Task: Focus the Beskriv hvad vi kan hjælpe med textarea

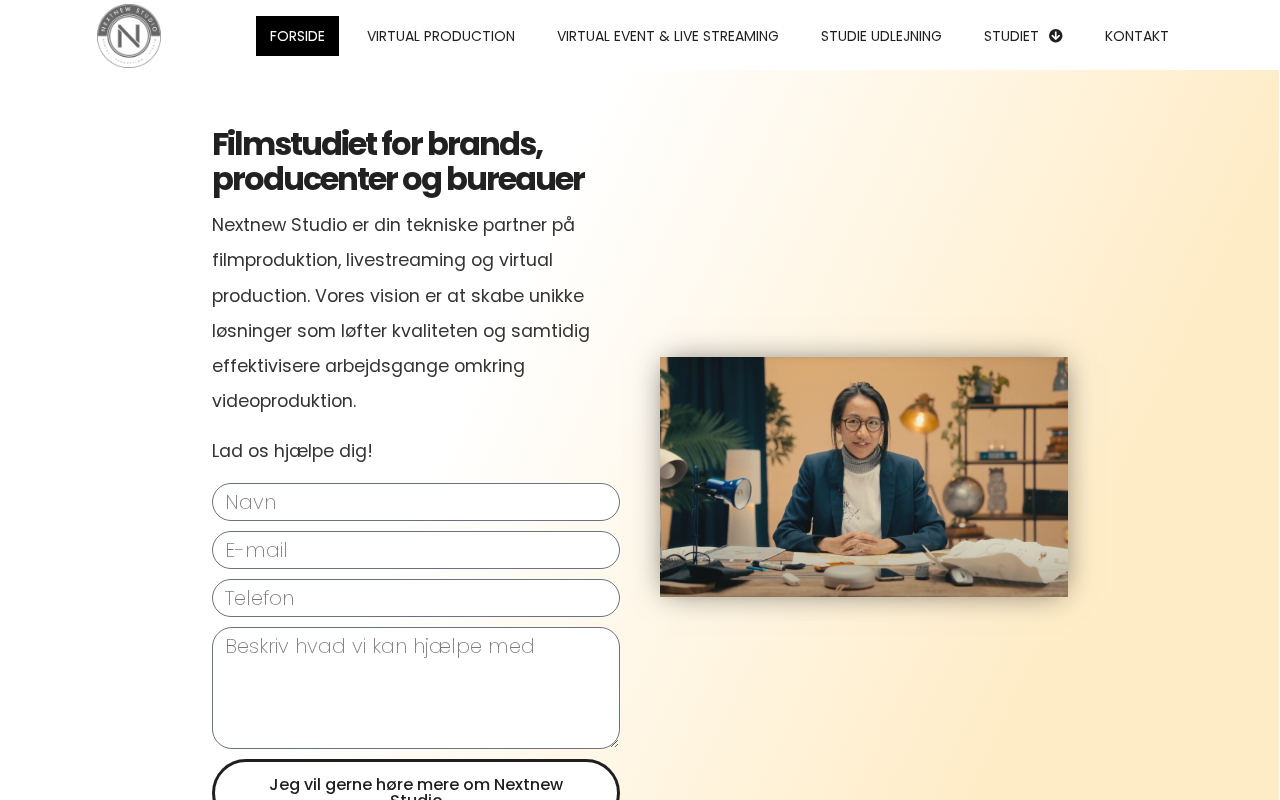Action: (416, 688)
